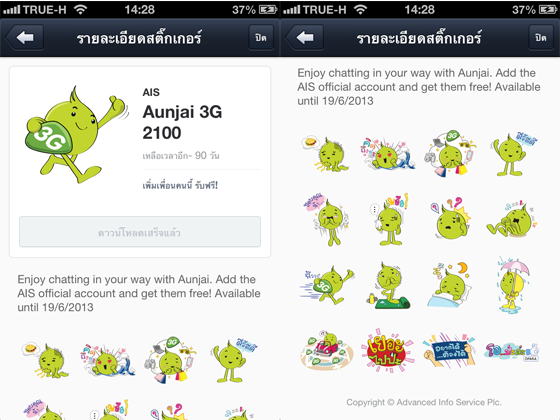Tap the large Aunjai 3G mascot image

coord(75,135)
